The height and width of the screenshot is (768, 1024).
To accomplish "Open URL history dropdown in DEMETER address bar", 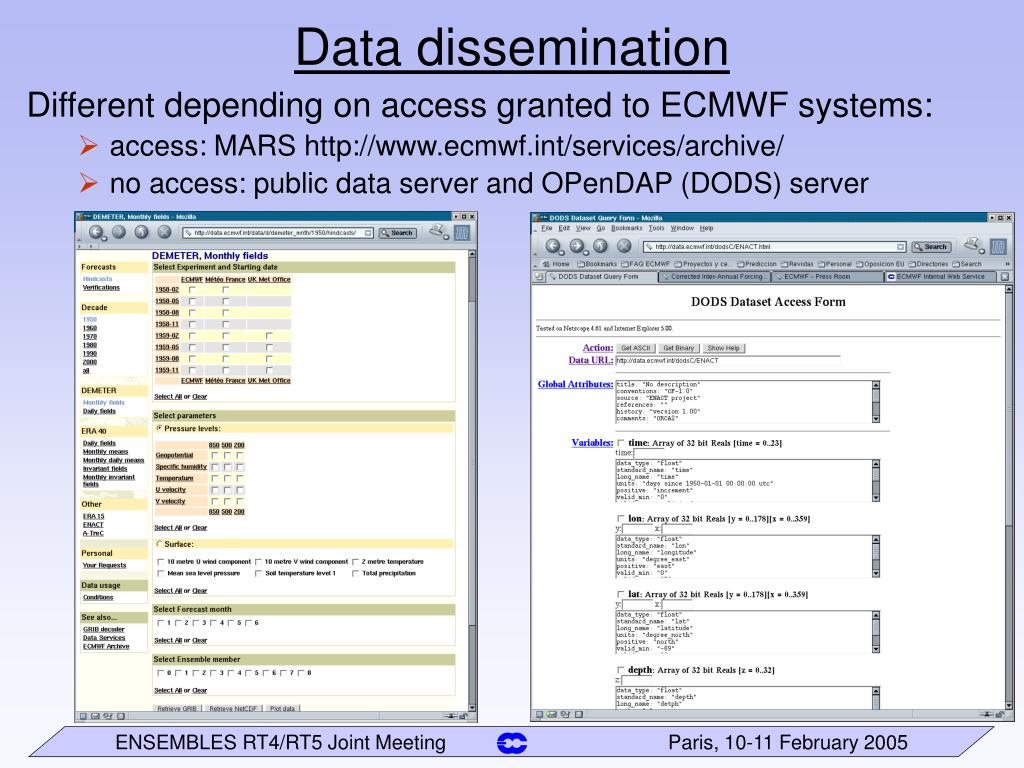I will pyautogui.click(x=368, y=233).
